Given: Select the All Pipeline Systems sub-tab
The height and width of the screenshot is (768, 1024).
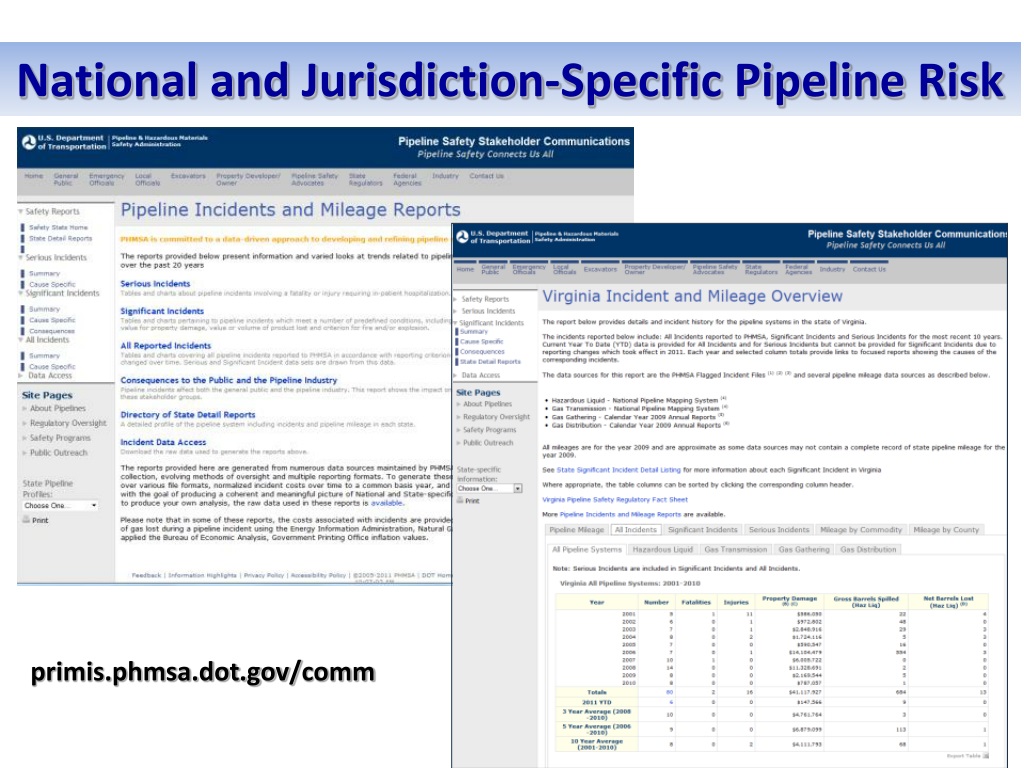Looking at the screenshot, I should tap(586, 550).
